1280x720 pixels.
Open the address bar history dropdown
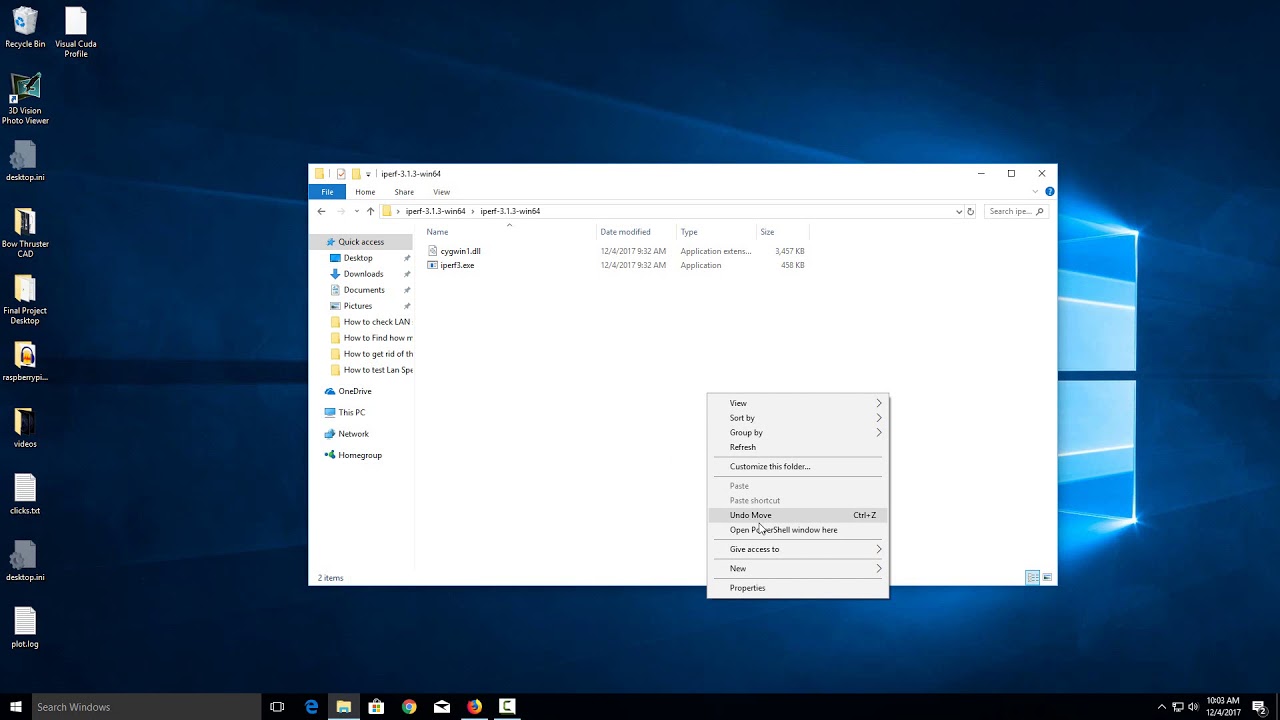pos(958,211)
